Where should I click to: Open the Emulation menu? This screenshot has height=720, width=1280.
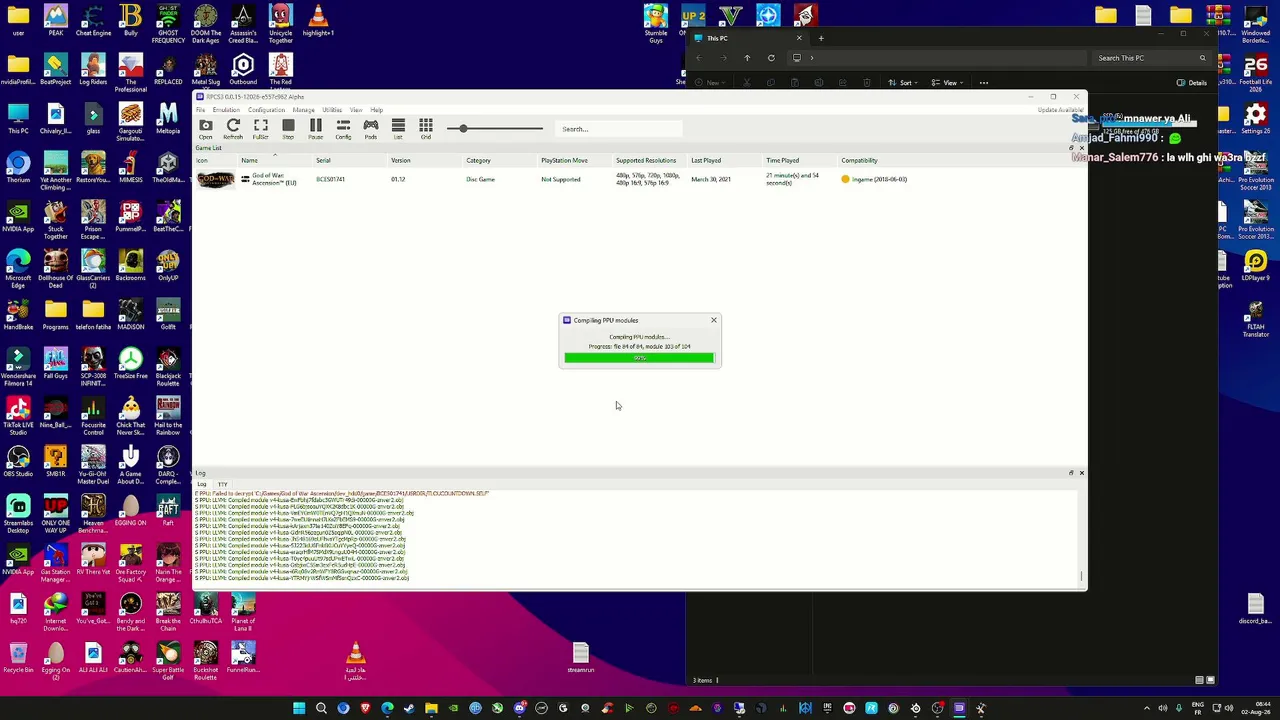[x=226, y=110]
